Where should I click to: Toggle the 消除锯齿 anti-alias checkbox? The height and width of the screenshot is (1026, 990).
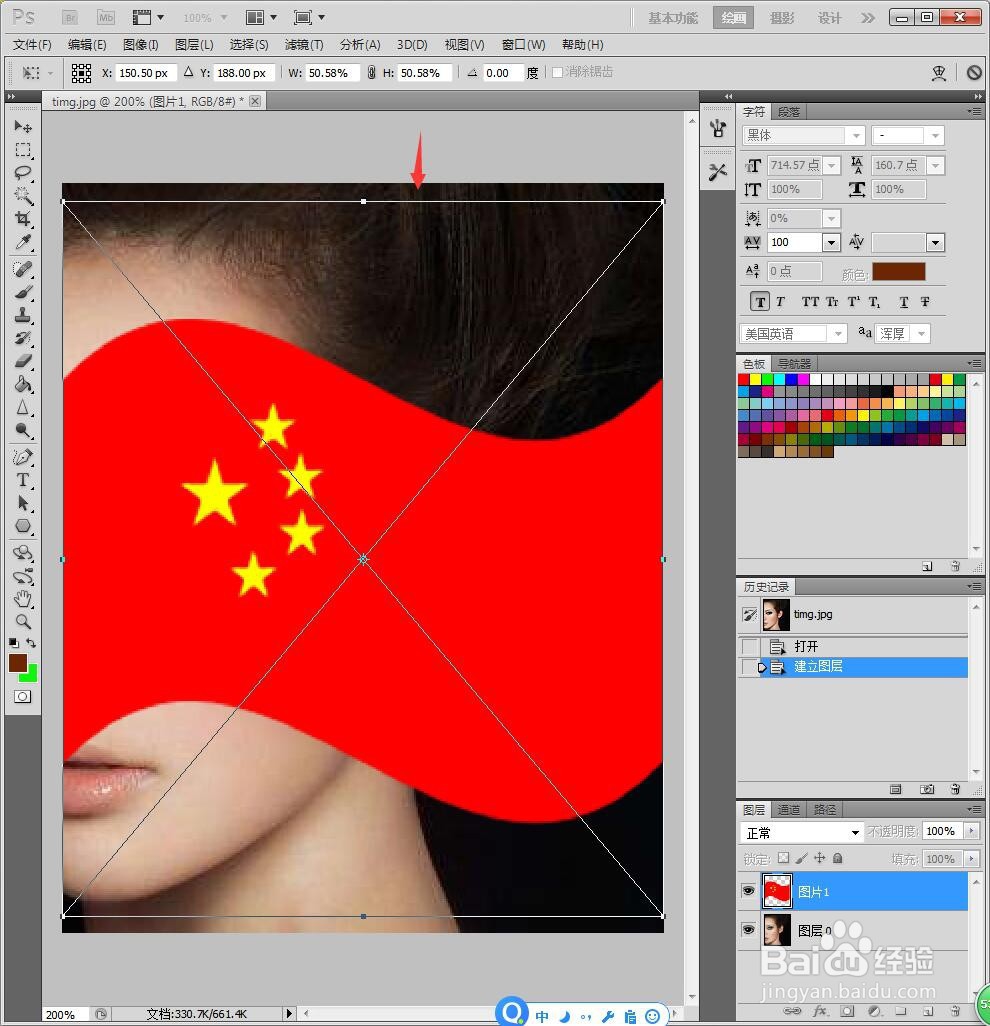coord(557,72)
